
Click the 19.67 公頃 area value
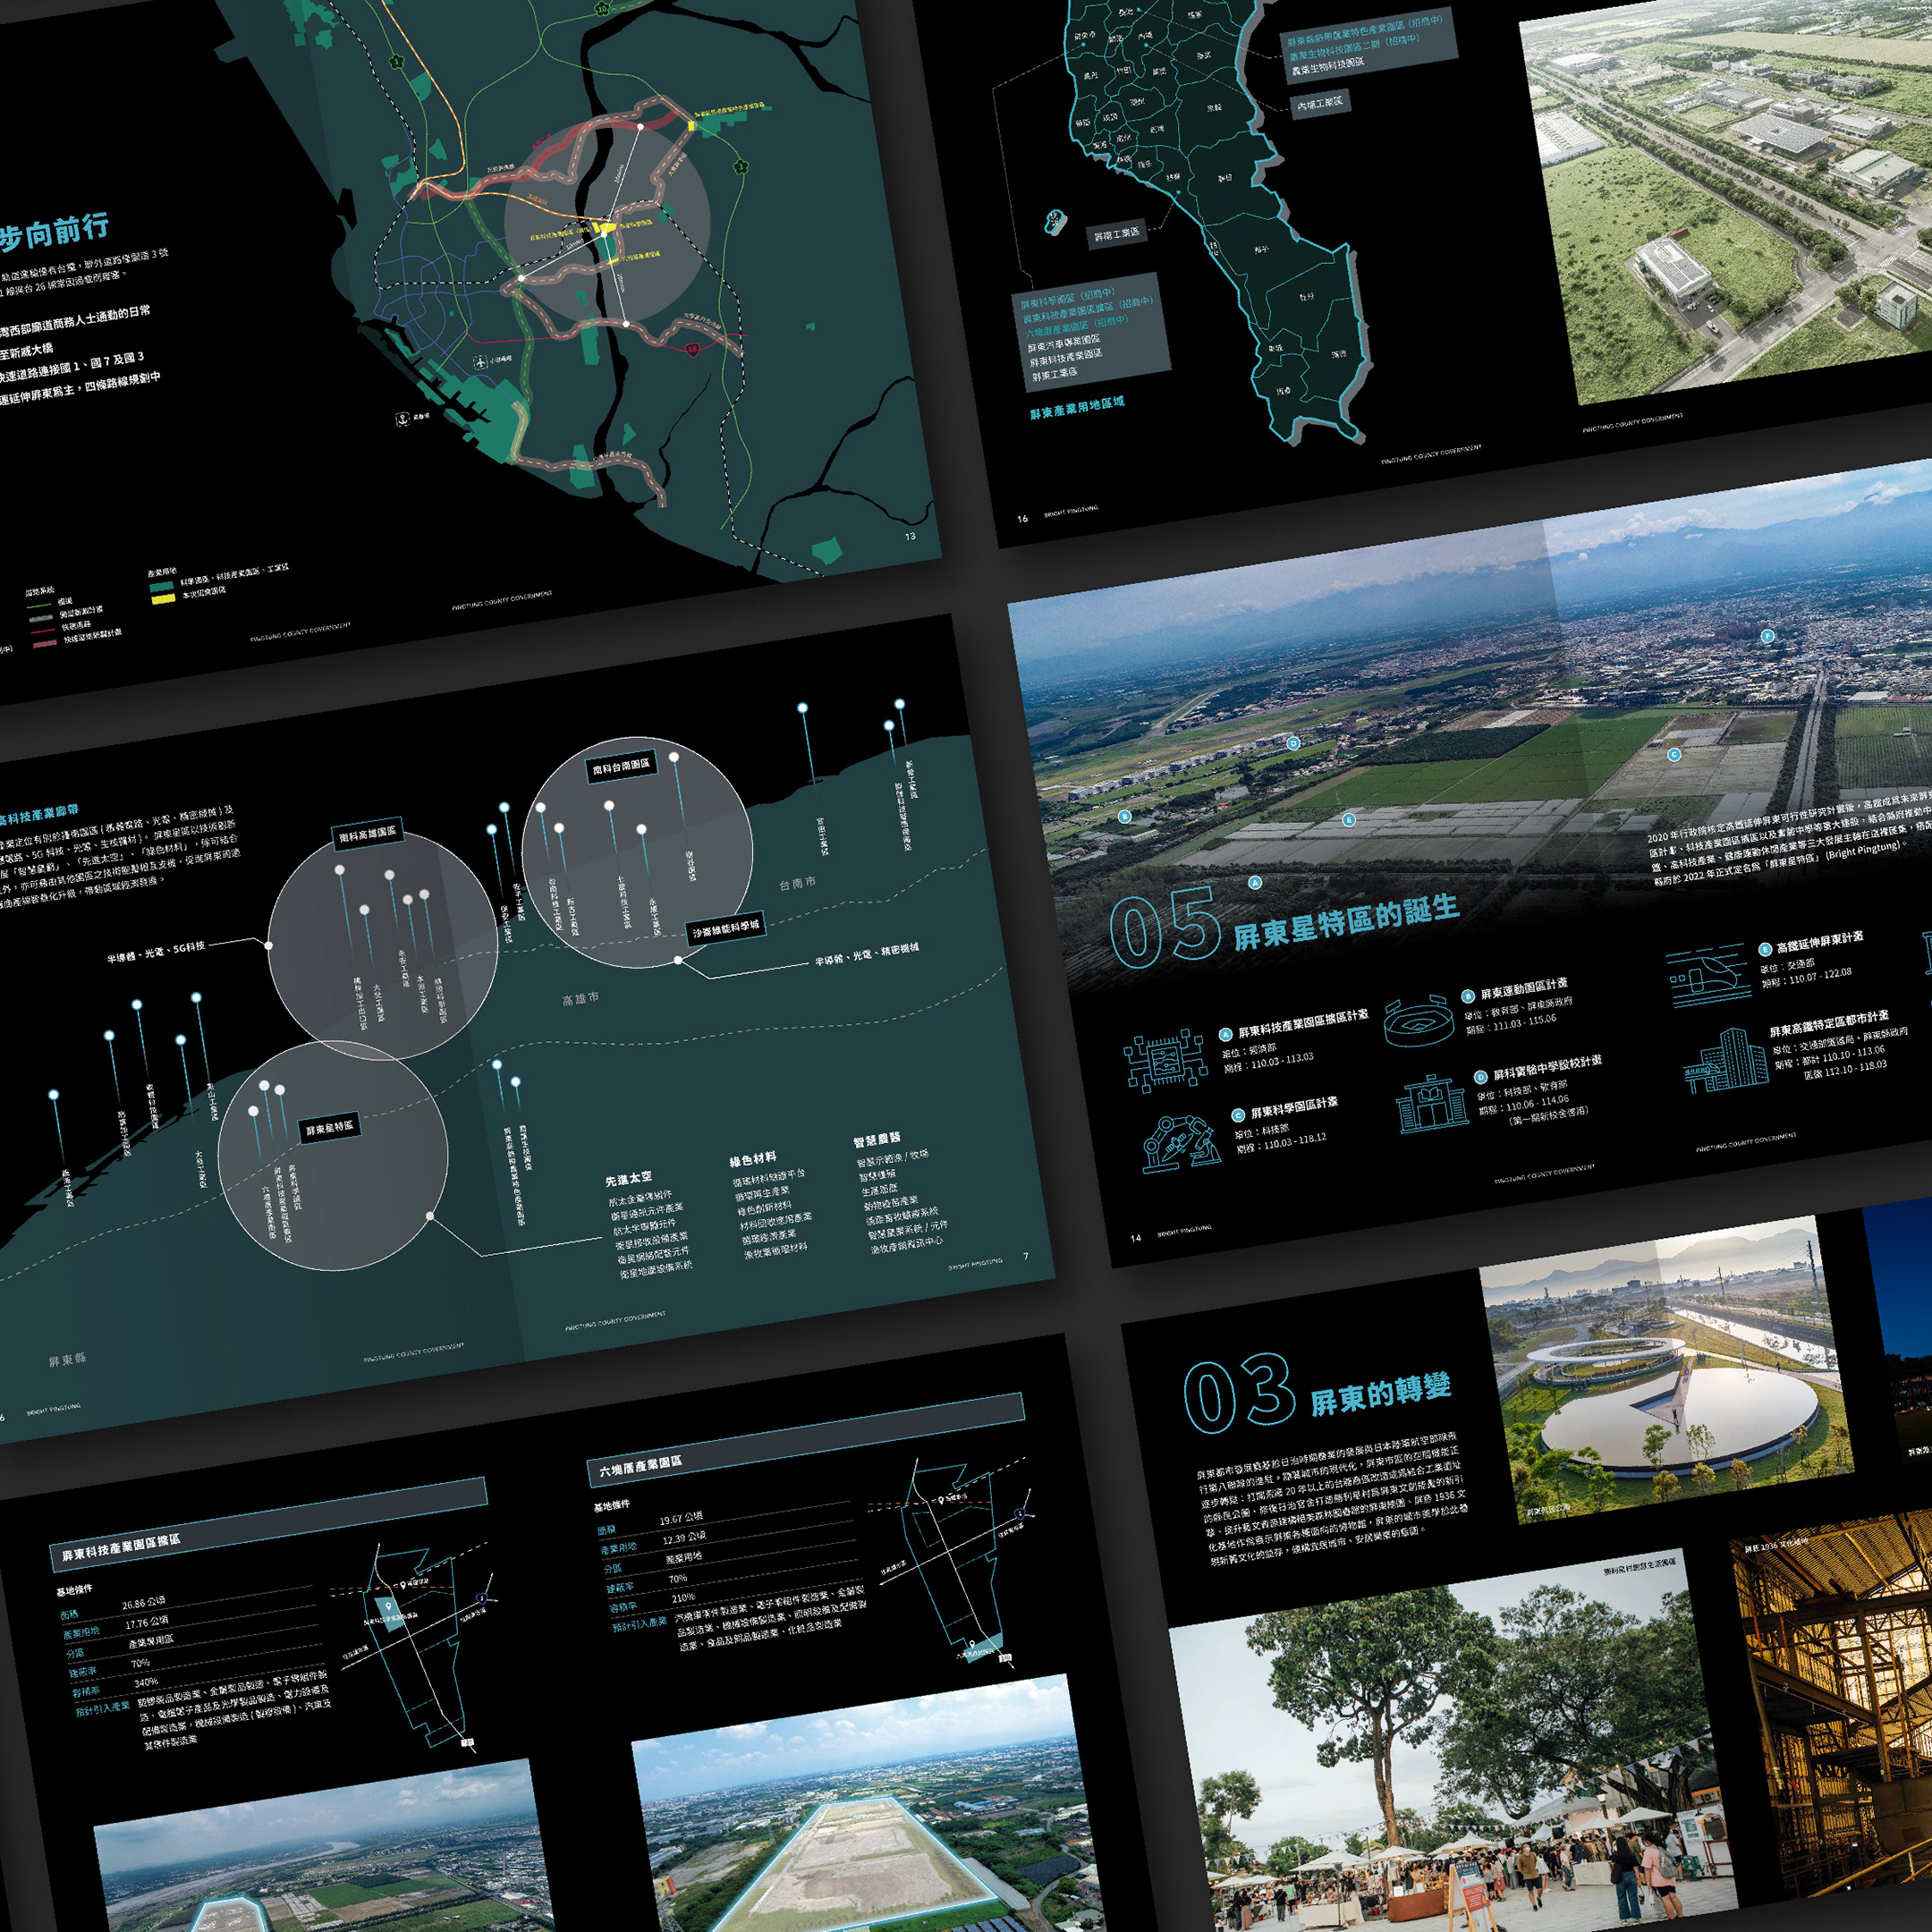tap(681, 1519)
